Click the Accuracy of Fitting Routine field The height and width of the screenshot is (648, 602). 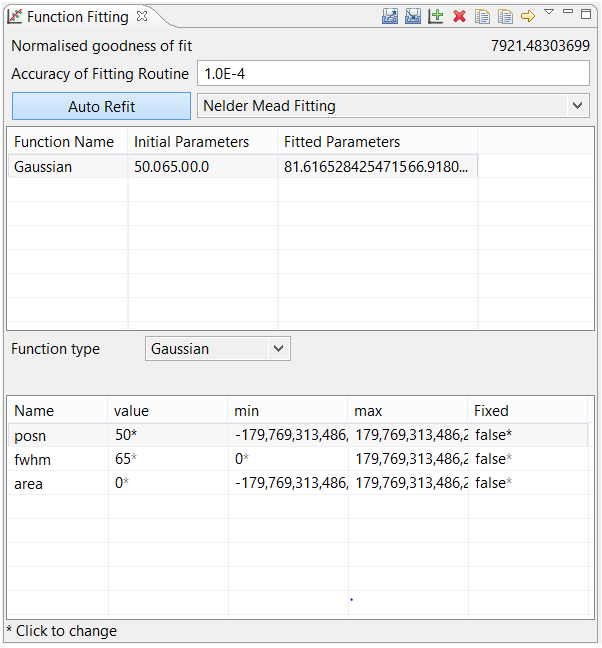393,74
